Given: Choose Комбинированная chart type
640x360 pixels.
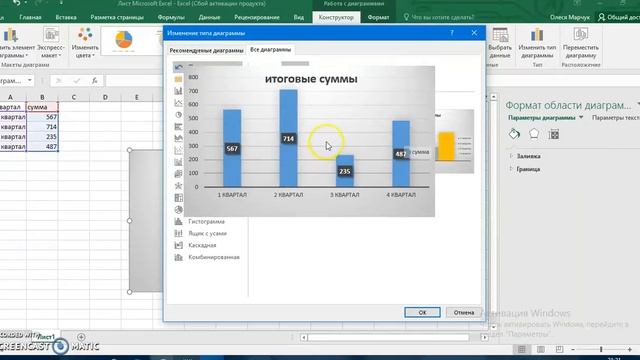Looking at the screenshot, I should coord(214,257).
